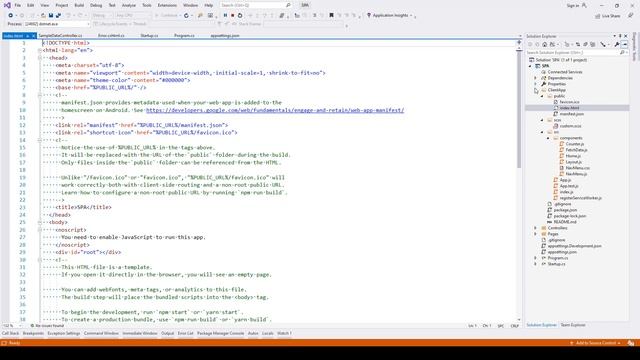
Task: Click the red Stop Debugging icon
Action: point(232,16)
